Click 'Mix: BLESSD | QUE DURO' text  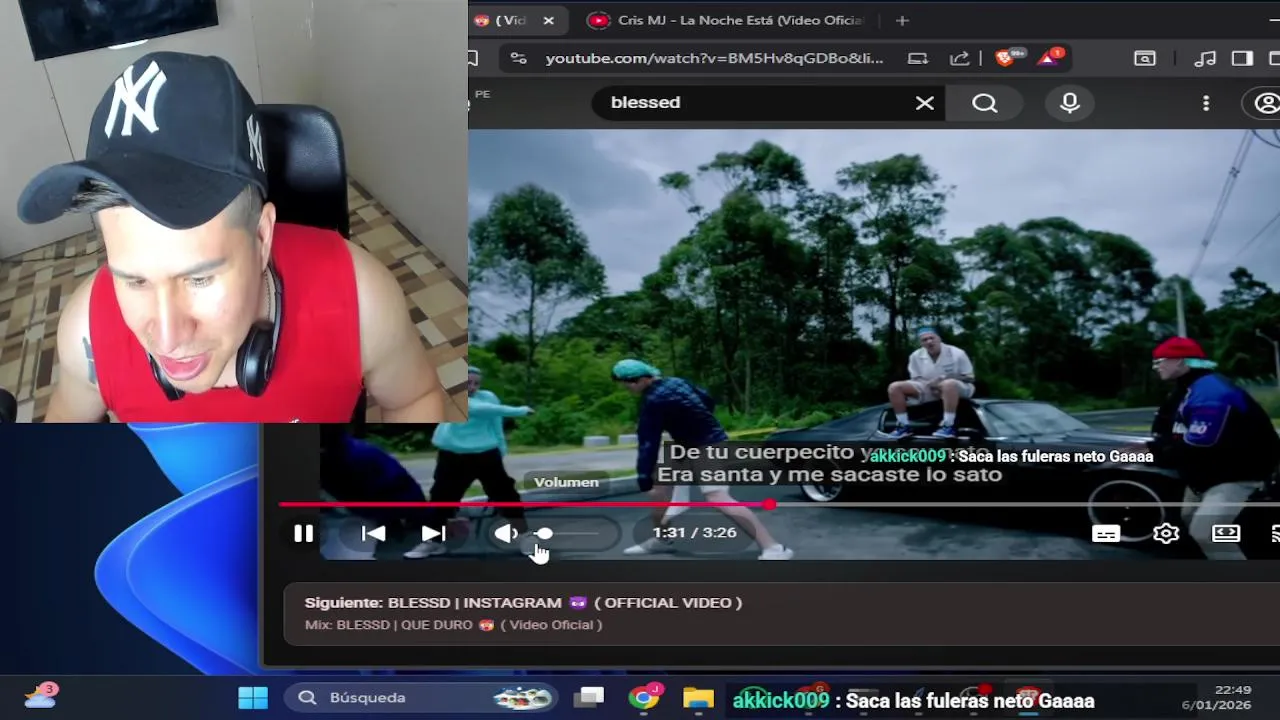[x=453, y=625]
